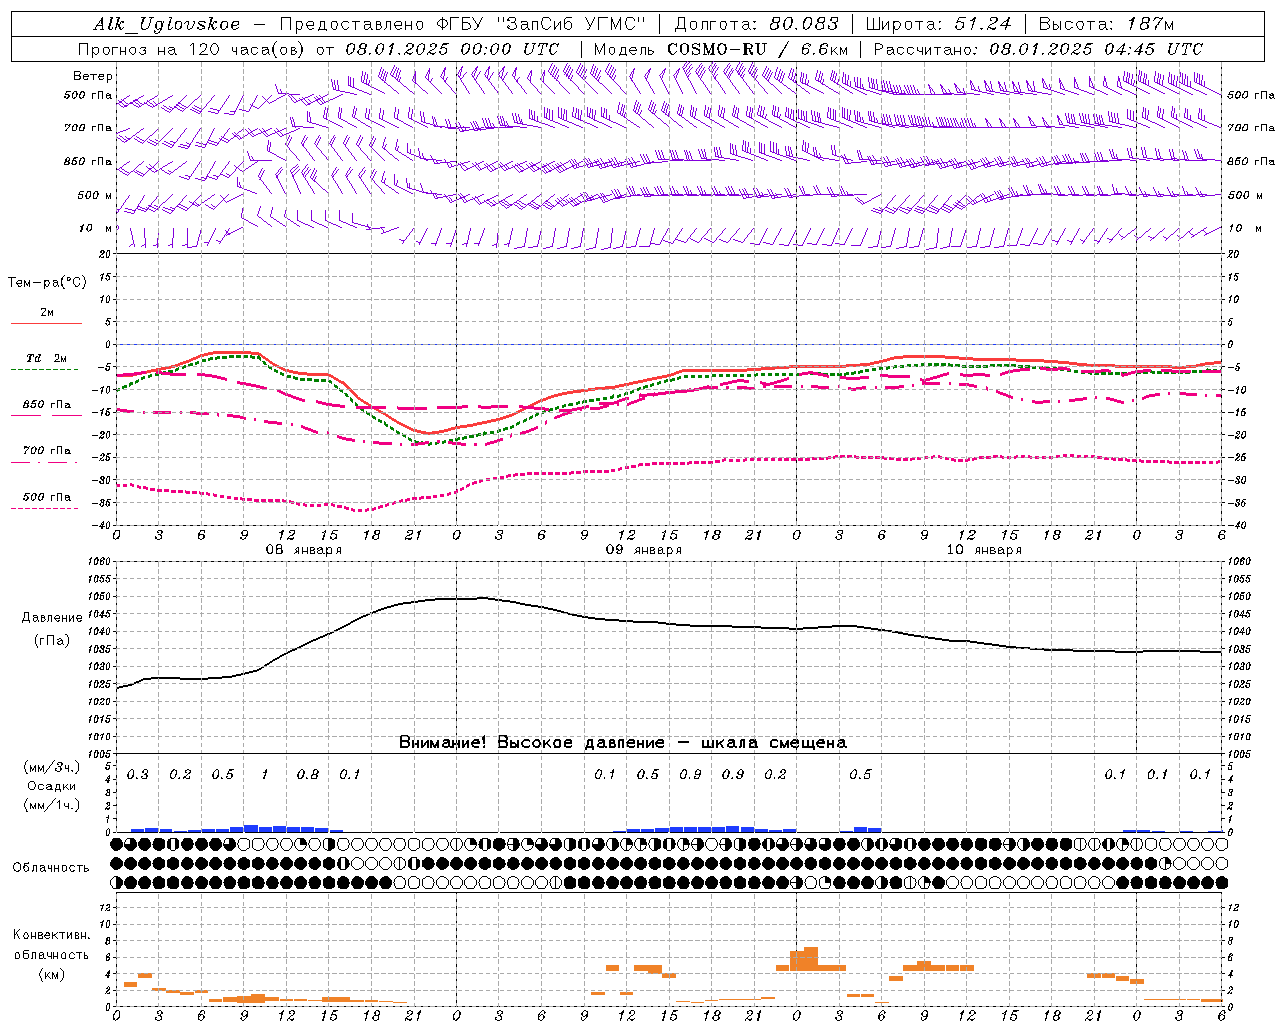This screenshot has height=1024, width=1280.
Task: Click the Тем-ра(°C) temperature legend title
Action: [47, 283]
